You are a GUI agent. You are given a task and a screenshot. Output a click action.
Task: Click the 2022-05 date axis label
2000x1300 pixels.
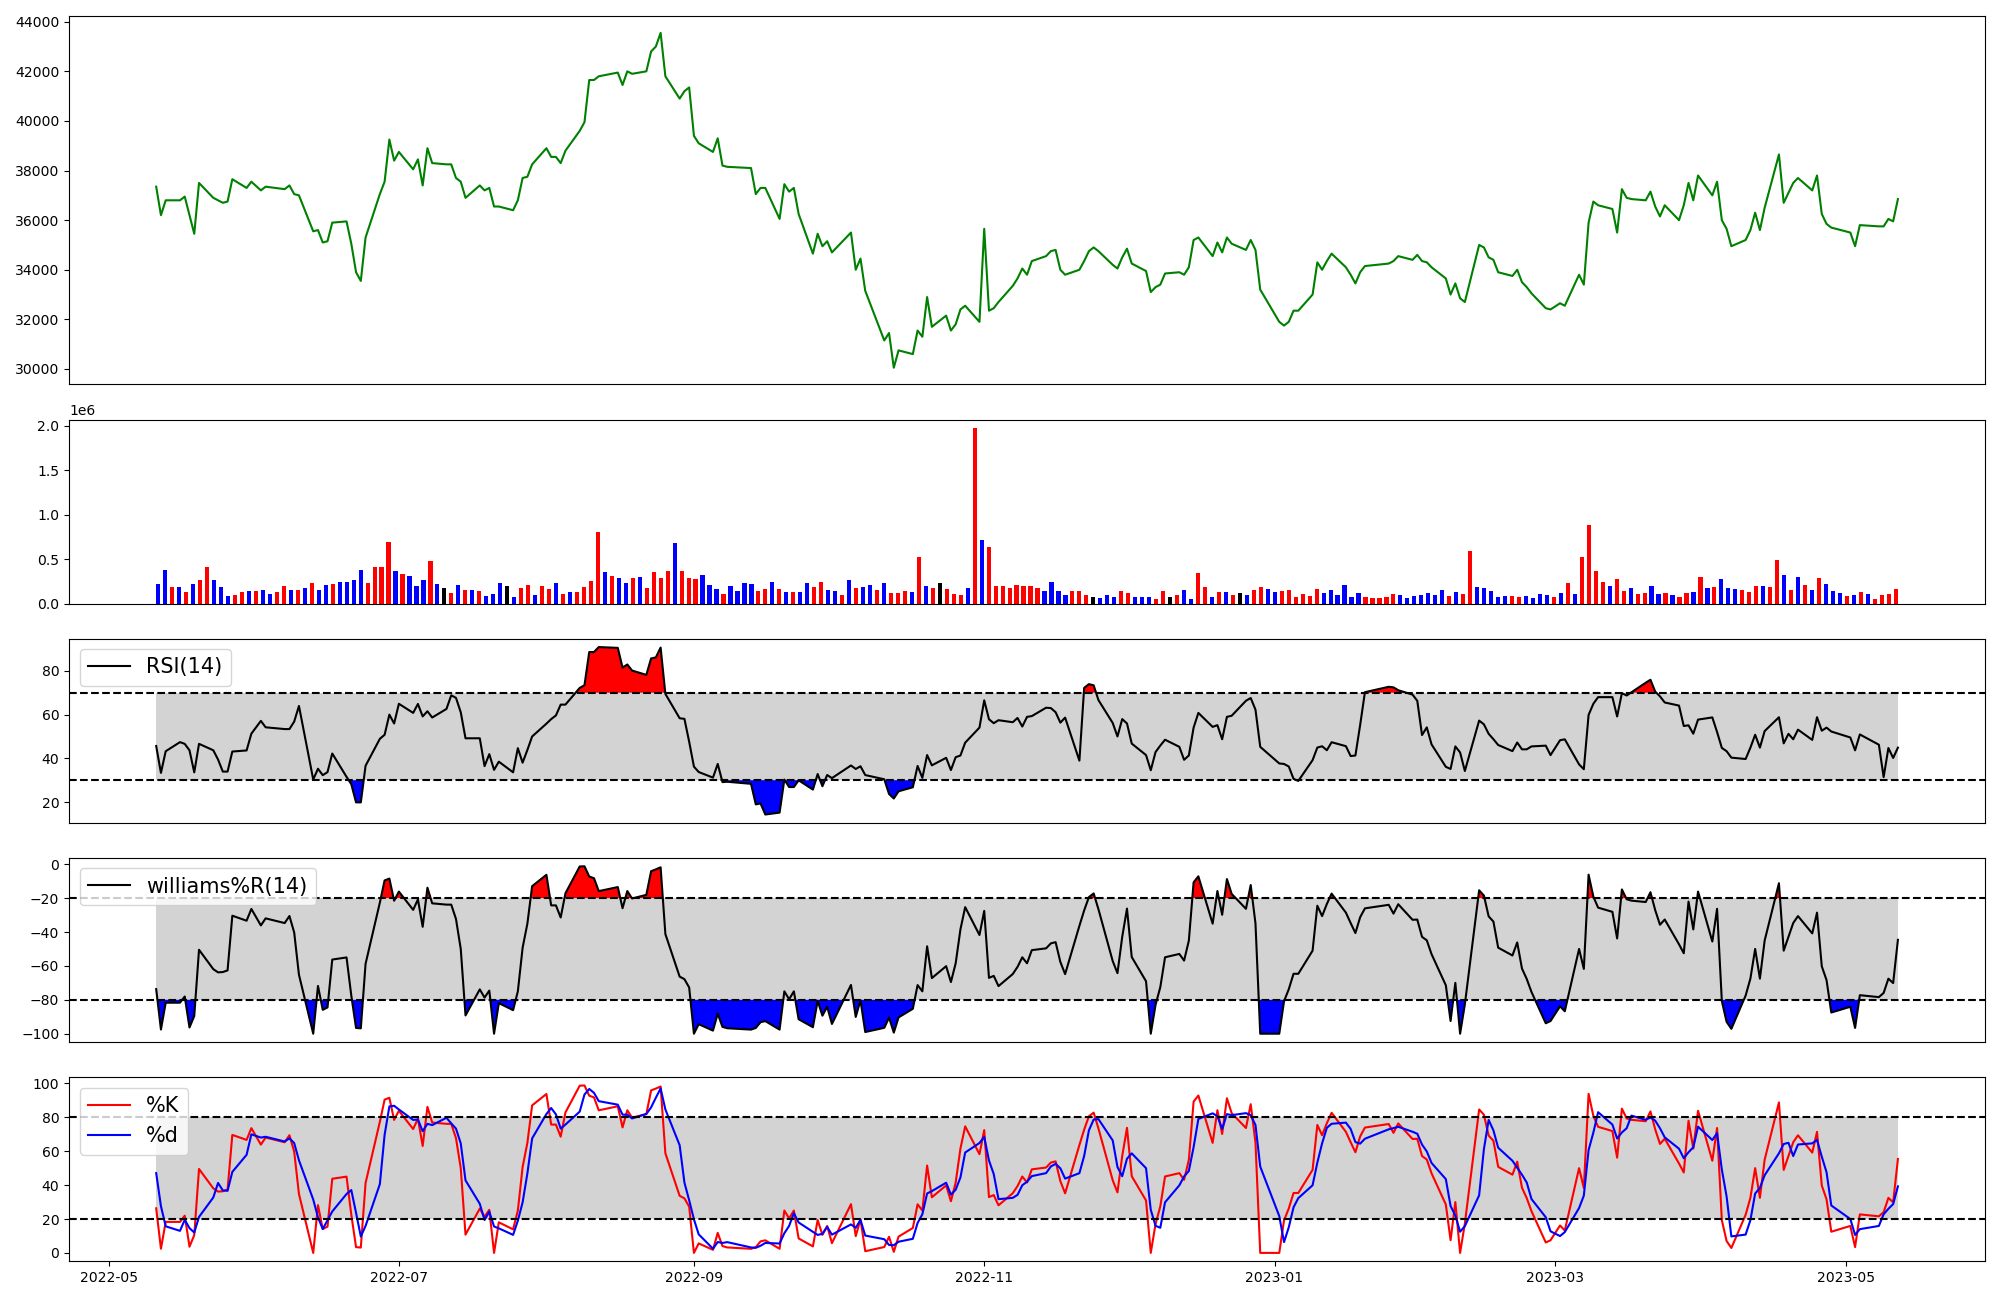coord(109,1277)
